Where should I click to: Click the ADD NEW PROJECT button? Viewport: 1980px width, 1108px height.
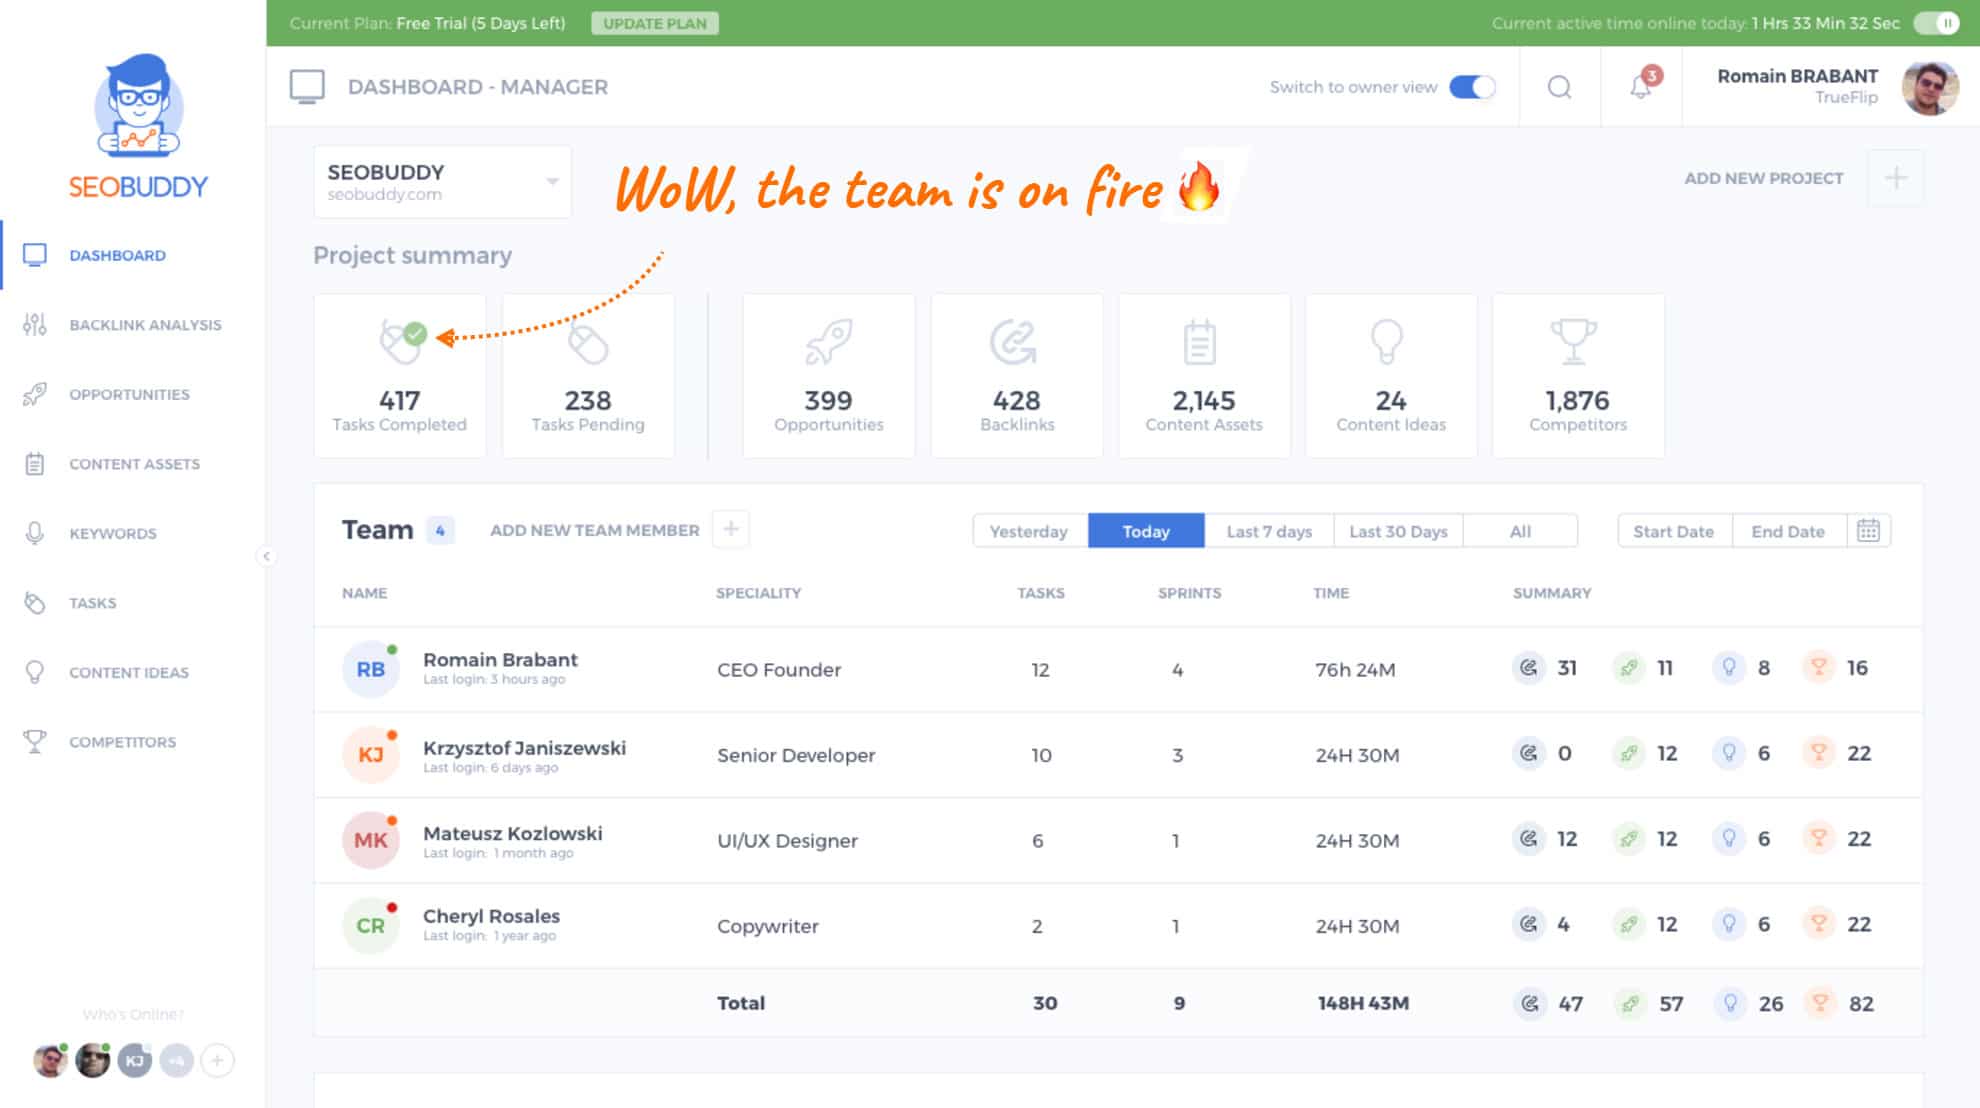tap(1764, 177)
